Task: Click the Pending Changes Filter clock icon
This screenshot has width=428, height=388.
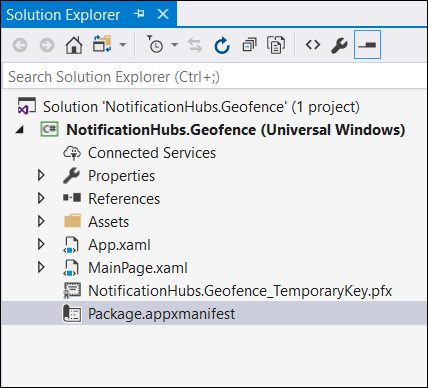Action: (155, 44)
